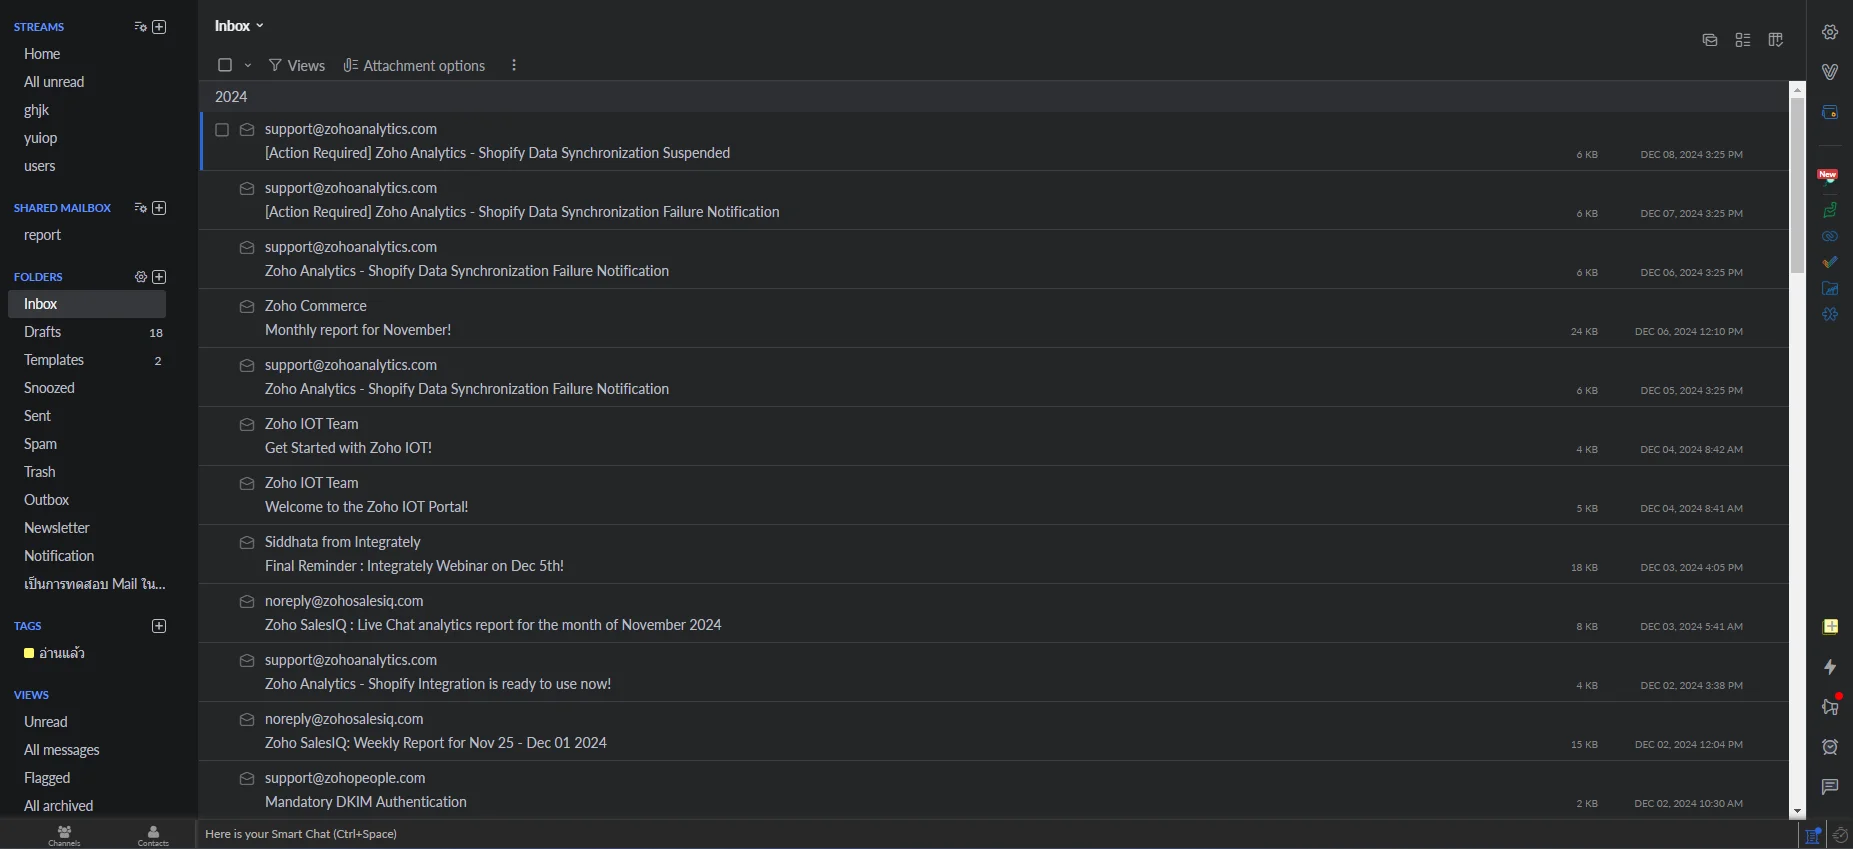Open the megaphone announcements icon
This screenshot has width=1853, height=849.
tap(1830, 706)
